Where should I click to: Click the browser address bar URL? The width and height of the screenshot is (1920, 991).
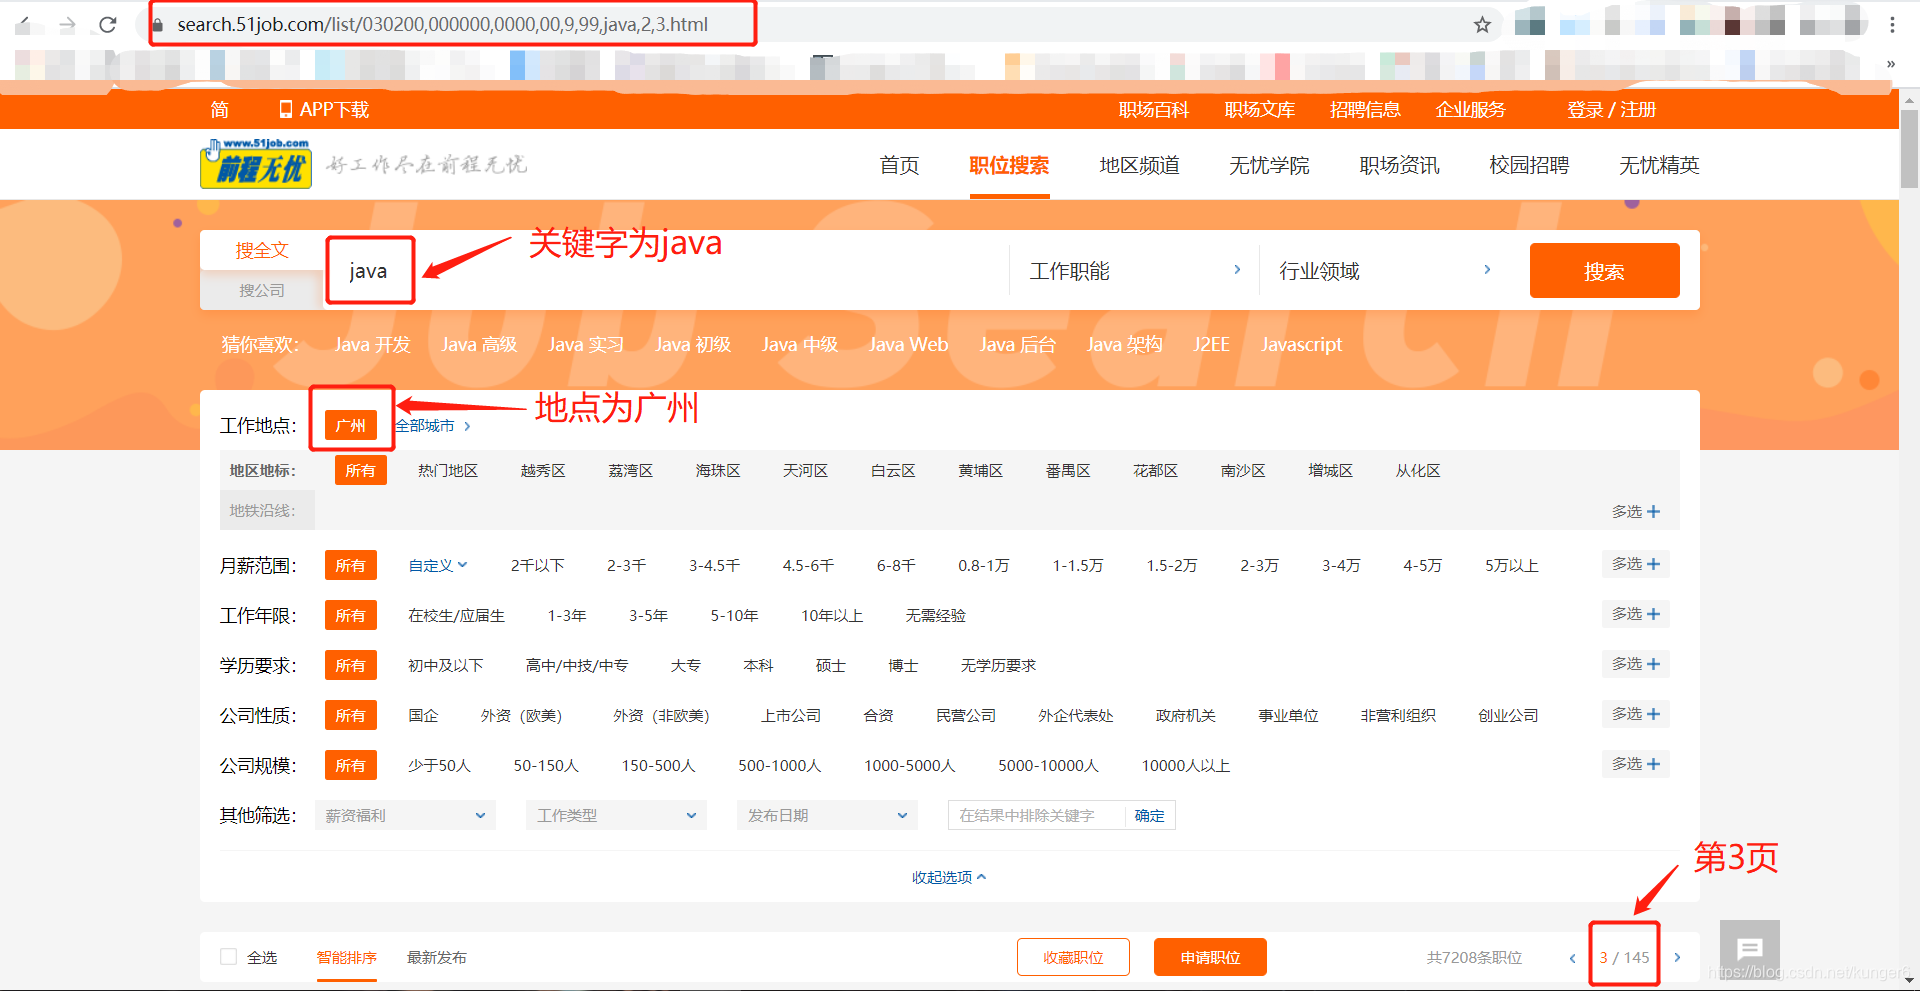(x=442, y=24)
